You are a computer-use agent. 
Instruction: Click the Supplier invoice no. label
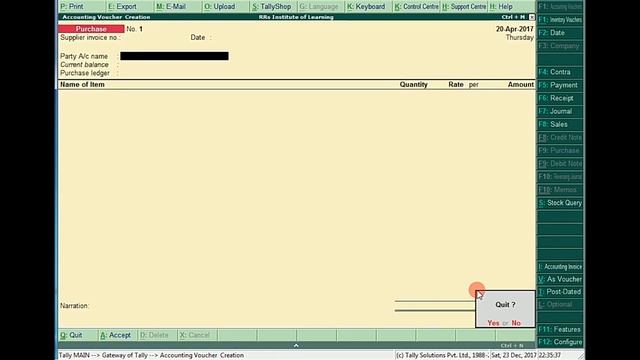click(x=90, y=38)
